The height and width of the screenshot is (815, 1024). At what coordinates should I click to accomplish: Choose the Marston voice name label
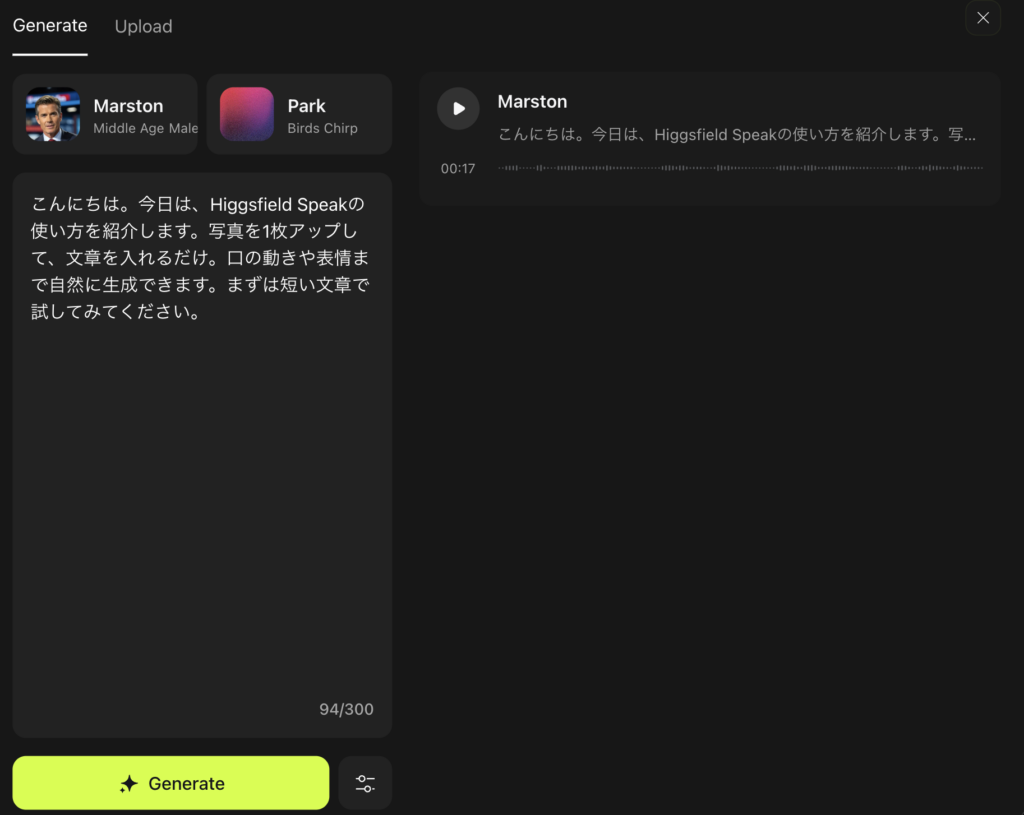(x=128, y=106)
